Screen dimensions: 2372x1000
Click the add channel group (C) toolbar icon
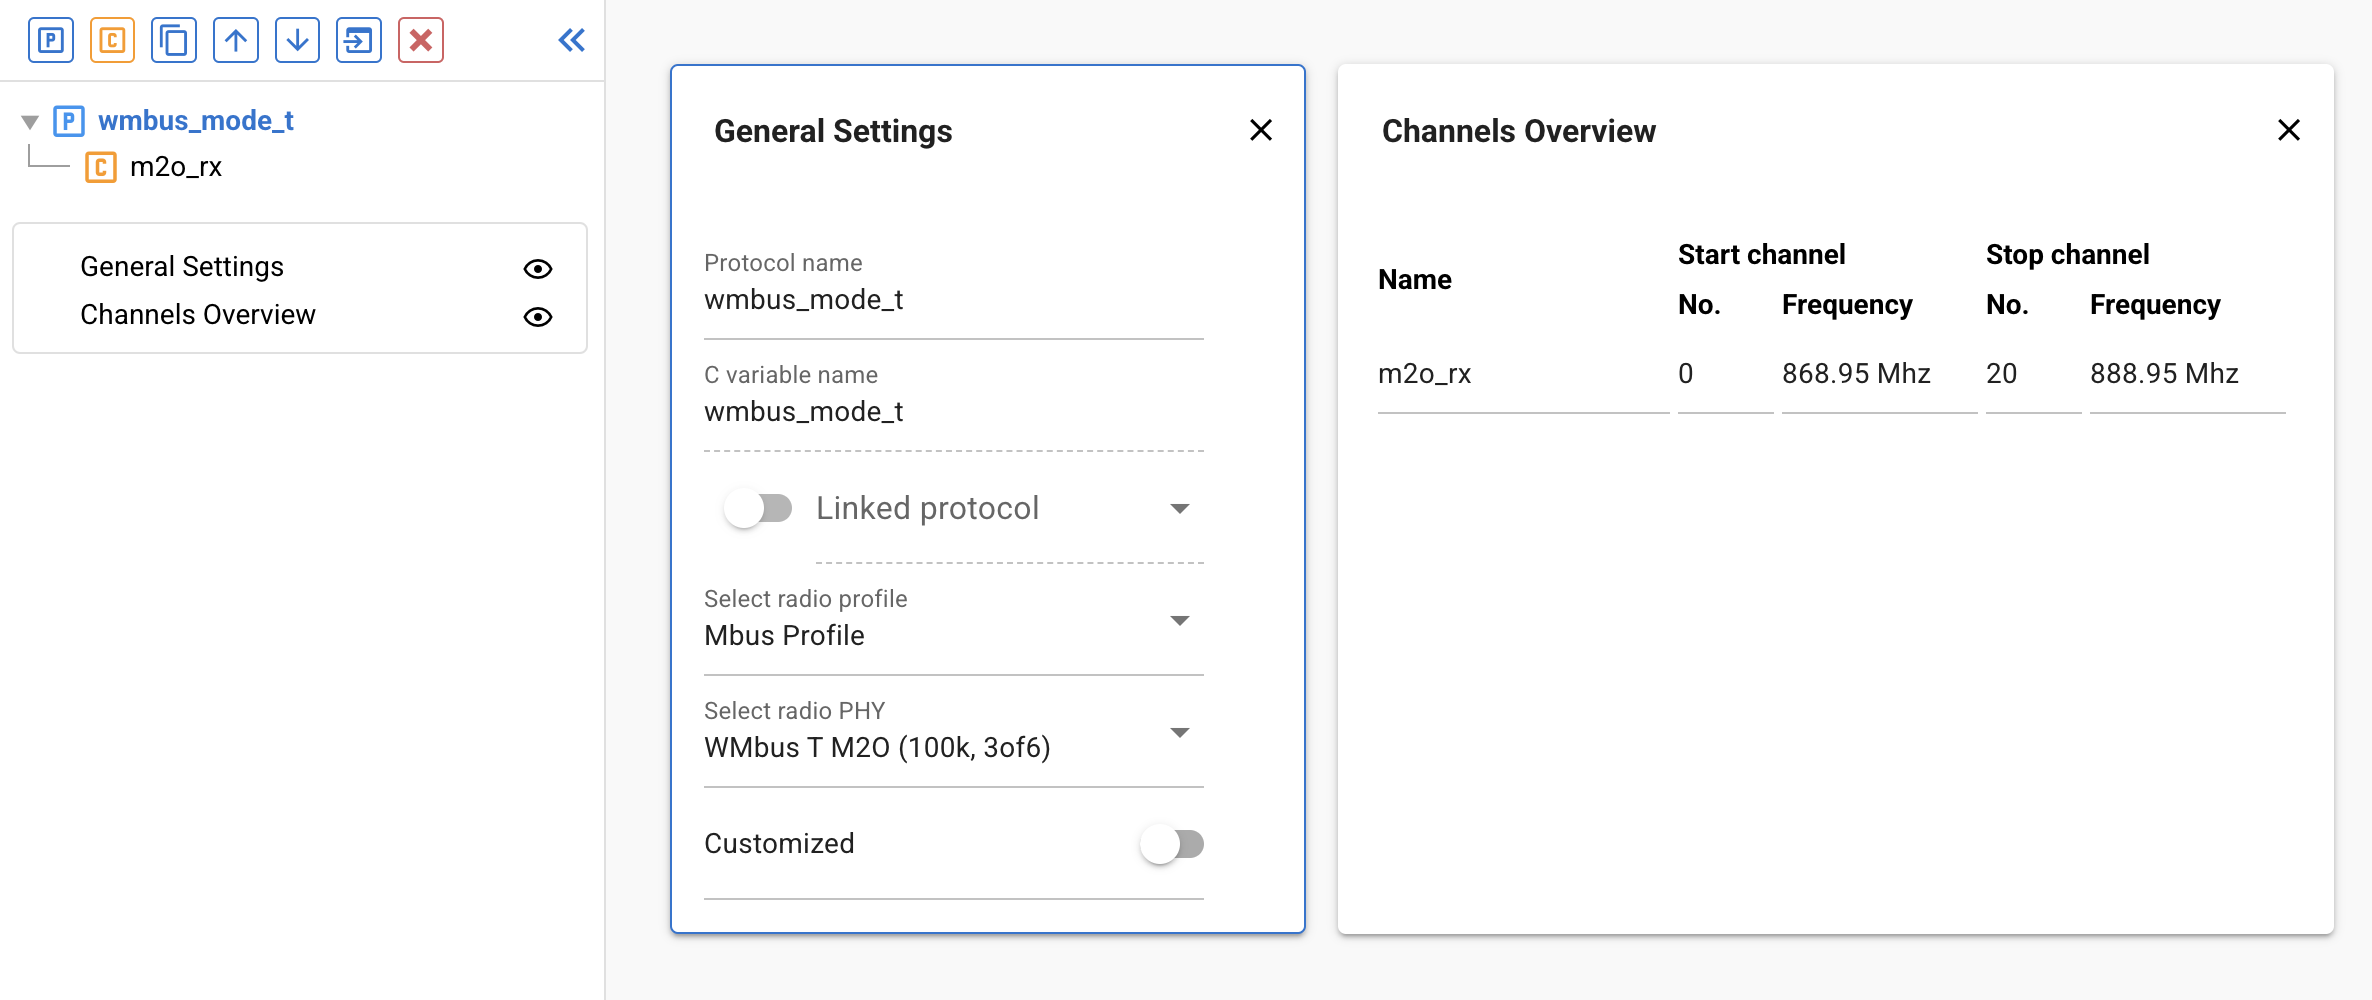[x=112, y=41]
